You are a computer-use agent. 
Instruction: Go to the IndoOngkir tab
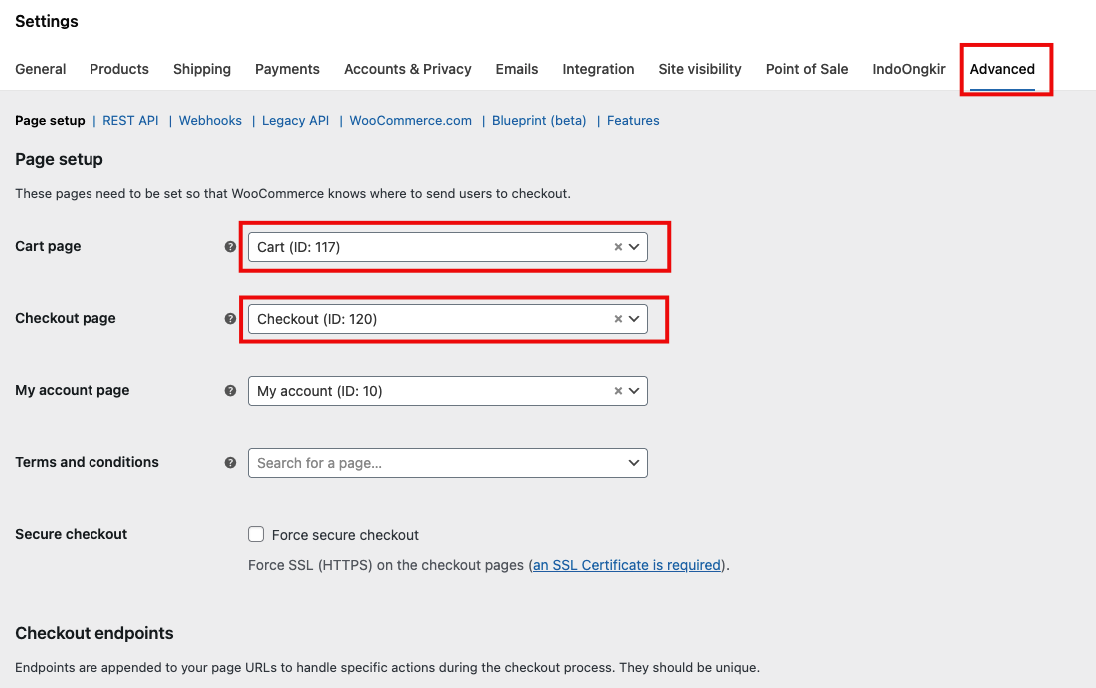coord(908,69)
